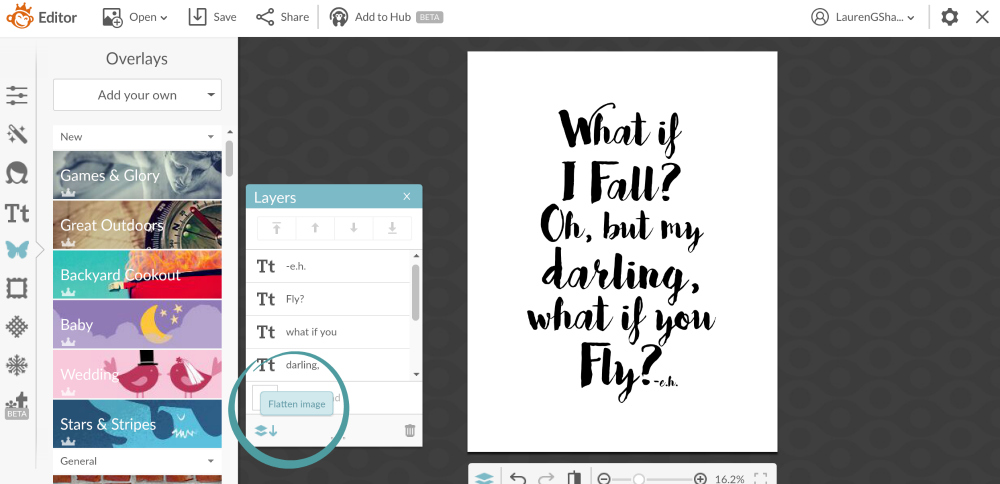
Task: Select the Effects magic wand tab
Action: (17, 134)
